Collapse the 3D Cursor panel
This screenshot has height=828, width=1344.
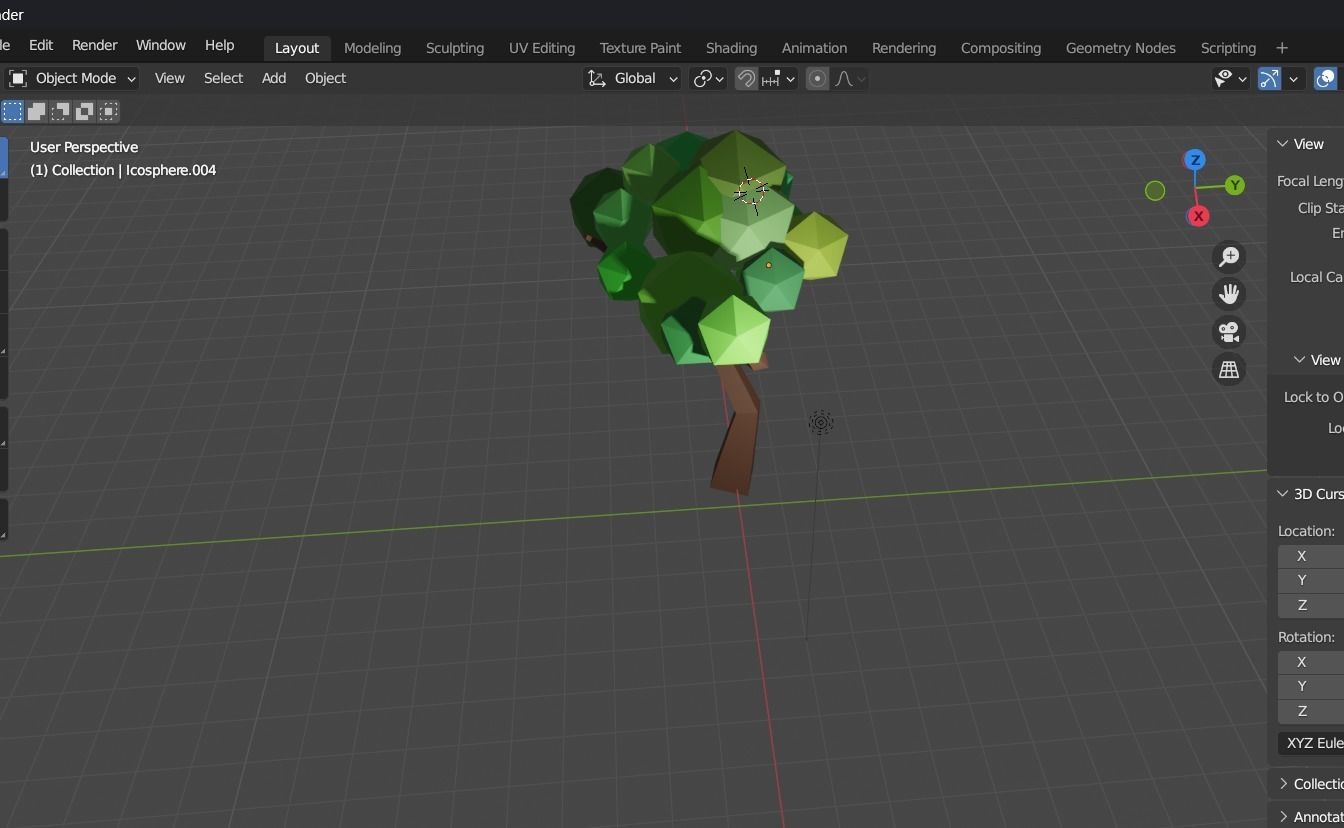(x=1283, y=494)
